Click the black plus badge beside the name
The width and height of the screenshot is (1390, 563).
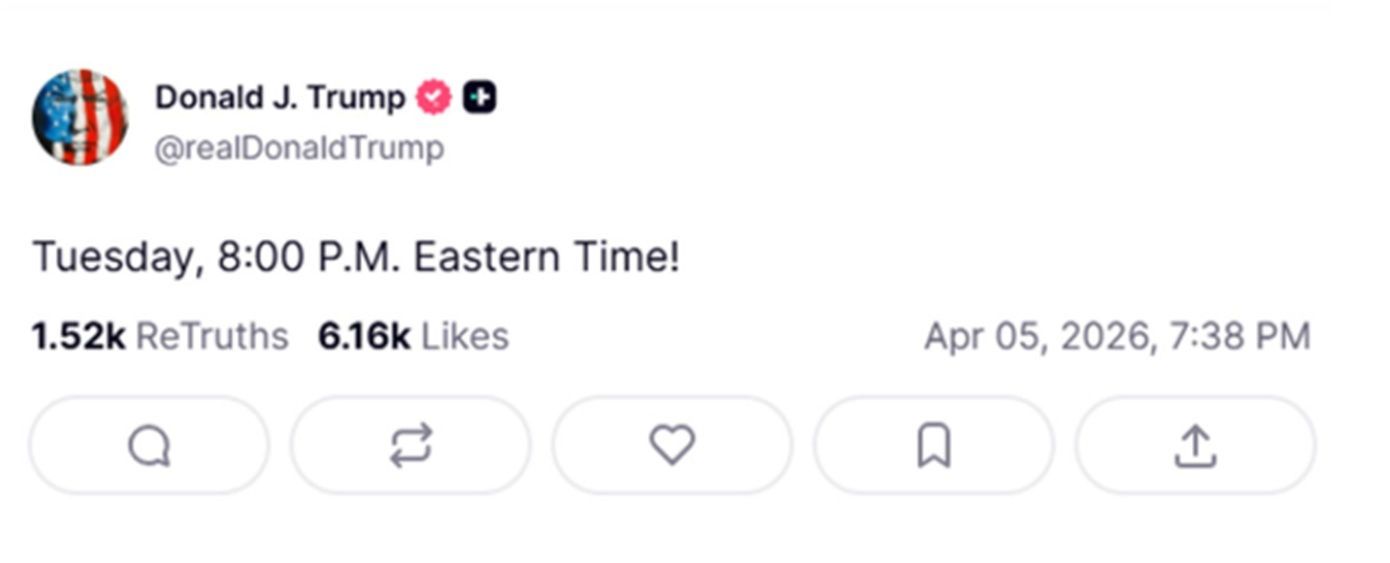(x=479, y=97)
